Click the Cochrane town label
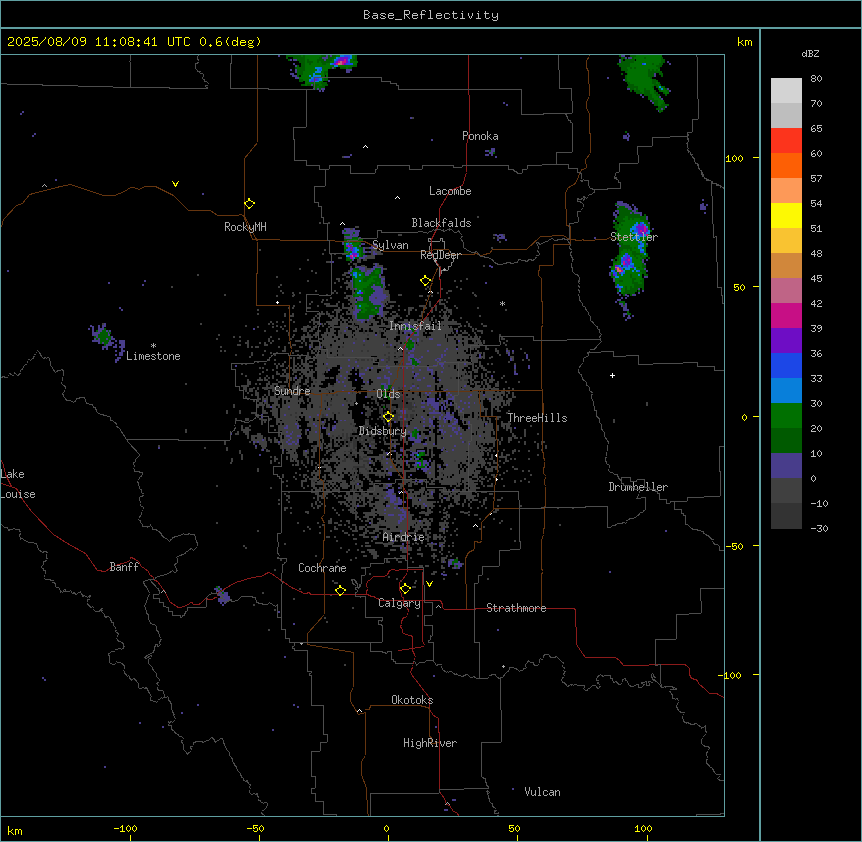The width and height of the screenshot is (862, 842). click(322, 568)
